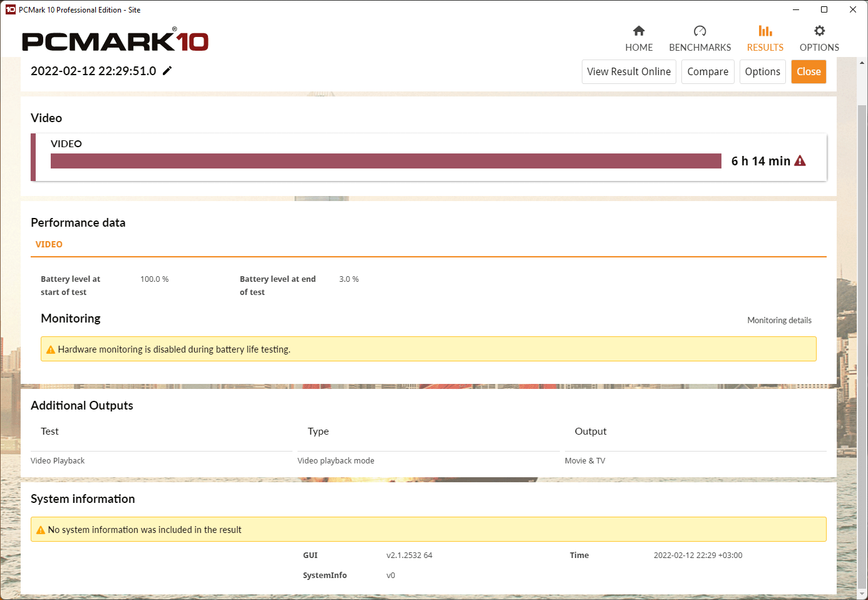Image resolution: width=868 pixels, height=600 pixels.
Task: Click warning icon in system information notice
Action: click(40, 530)
